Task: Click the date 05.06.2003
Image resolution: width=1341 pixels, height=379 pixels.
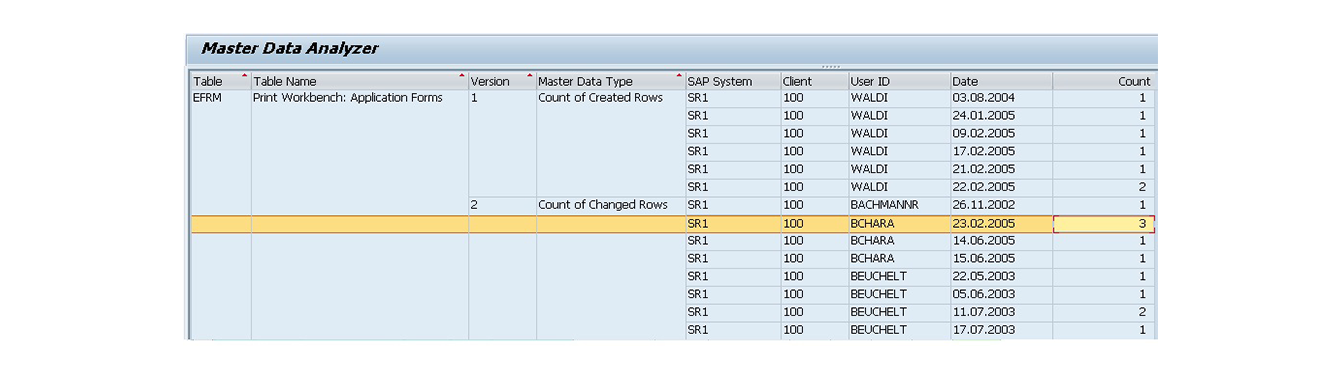Action: [1001, 295]
